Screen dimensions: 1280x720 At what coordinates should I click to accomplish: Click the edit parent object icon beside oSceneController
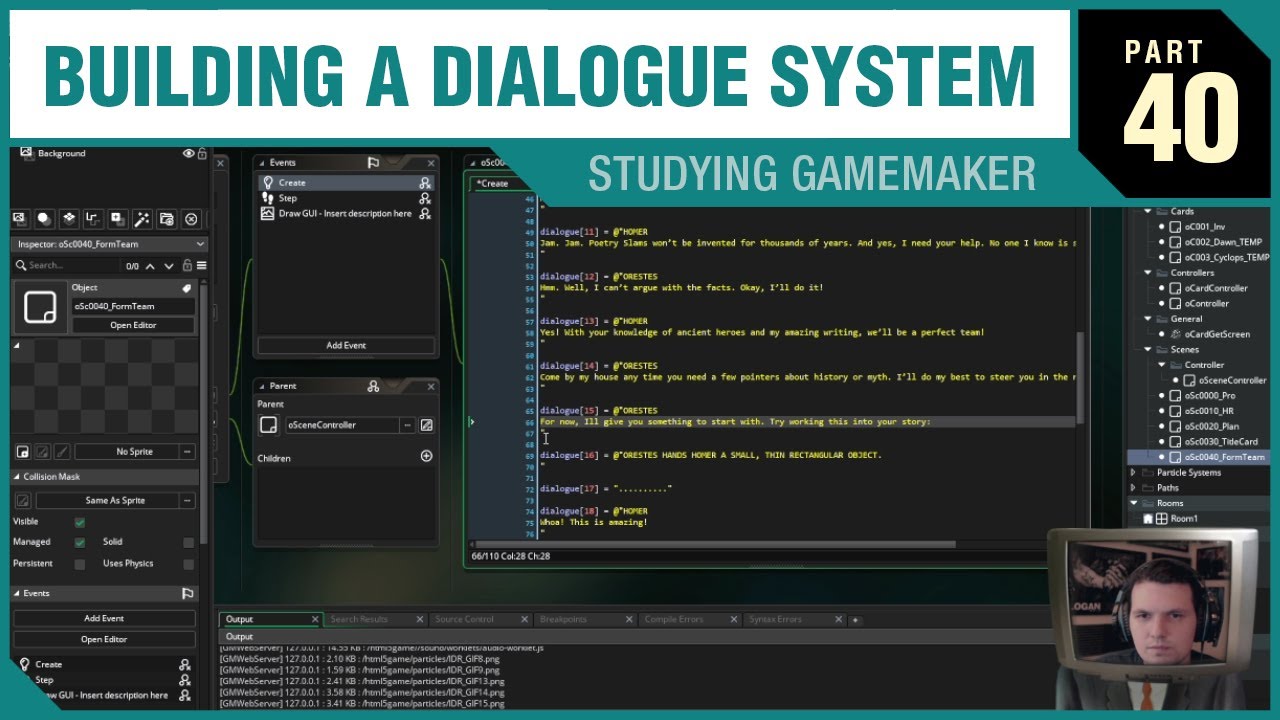coord(427,425)
